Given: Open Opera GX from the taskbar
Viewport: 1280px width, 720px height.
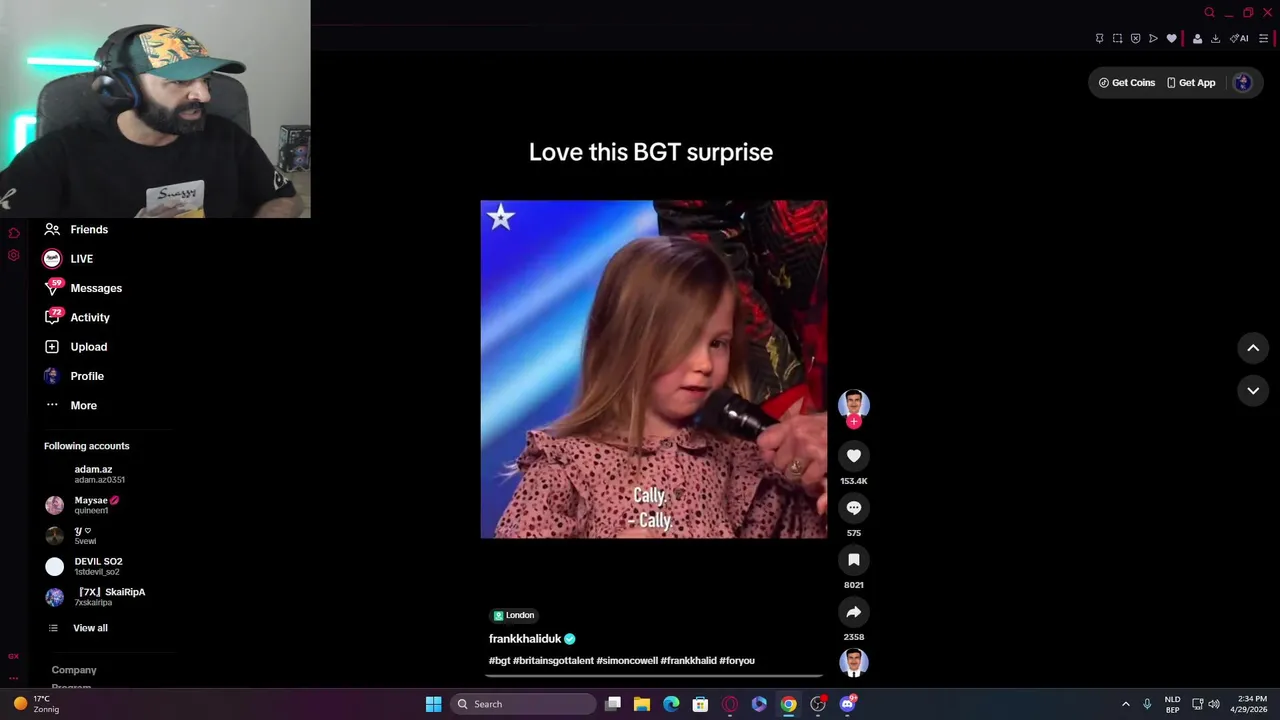Looking at the screenshot, I should pos(730,704).
